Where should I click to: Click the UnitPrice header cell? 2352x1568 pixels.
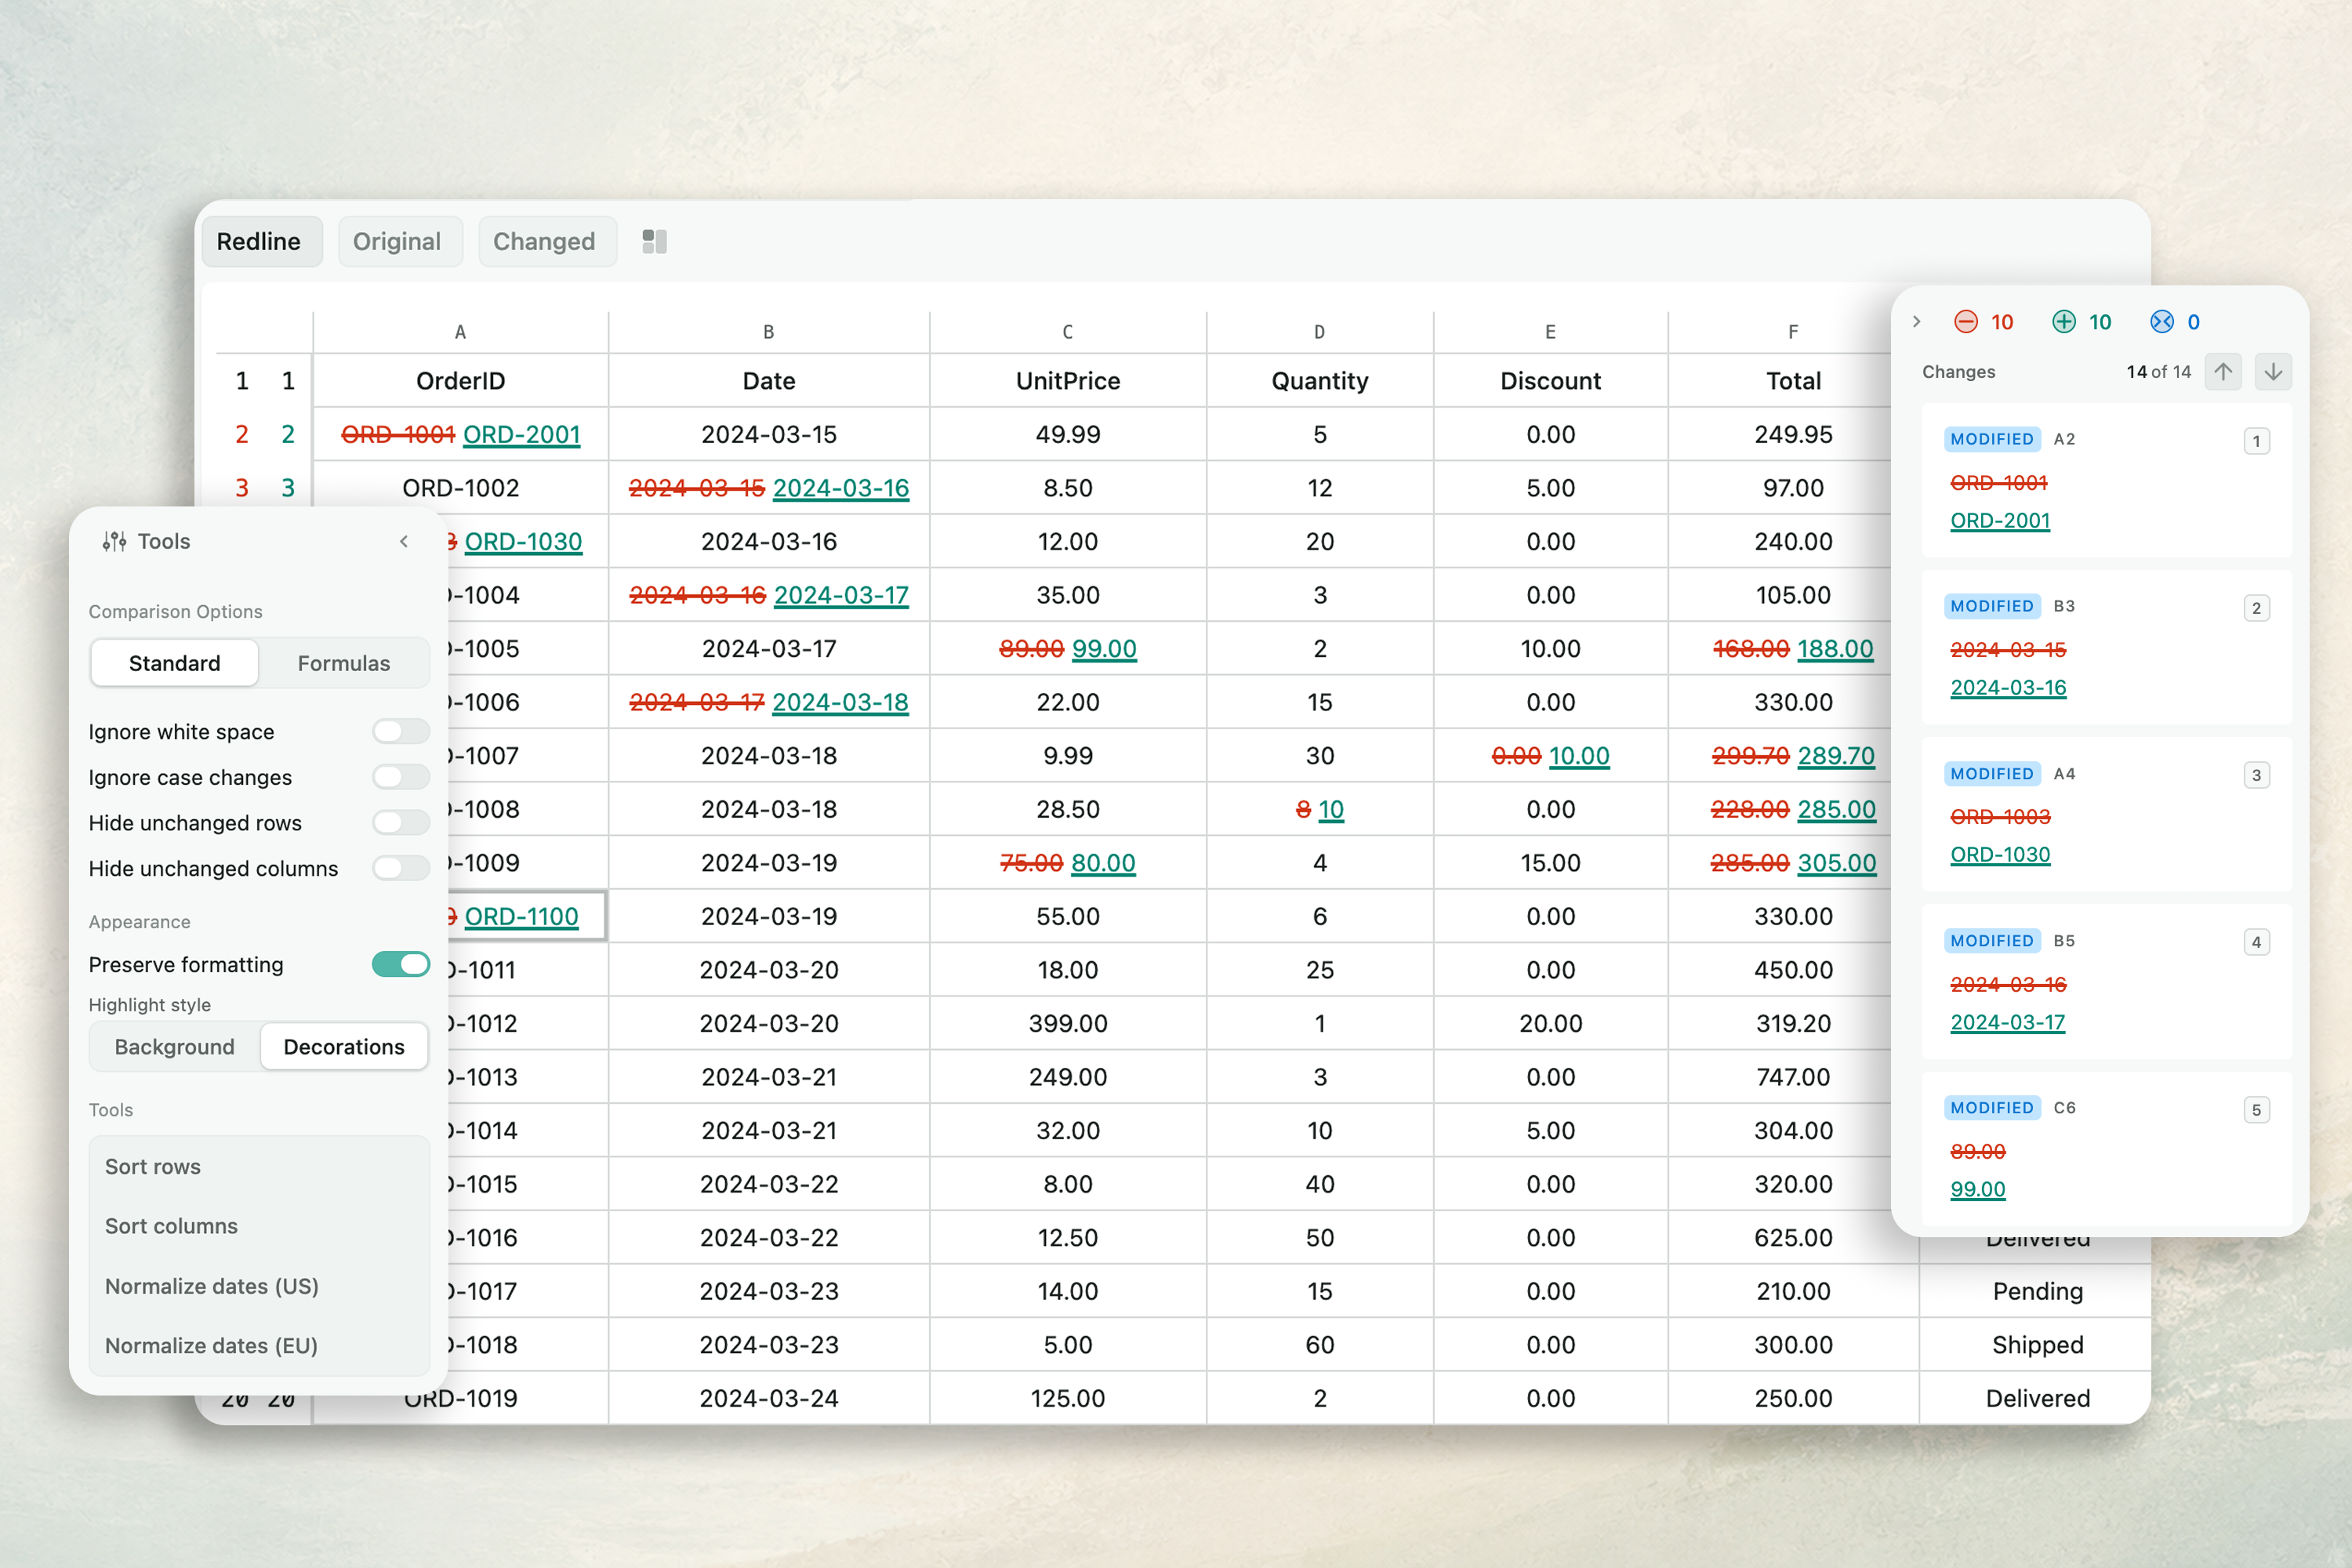point(1067,381)
